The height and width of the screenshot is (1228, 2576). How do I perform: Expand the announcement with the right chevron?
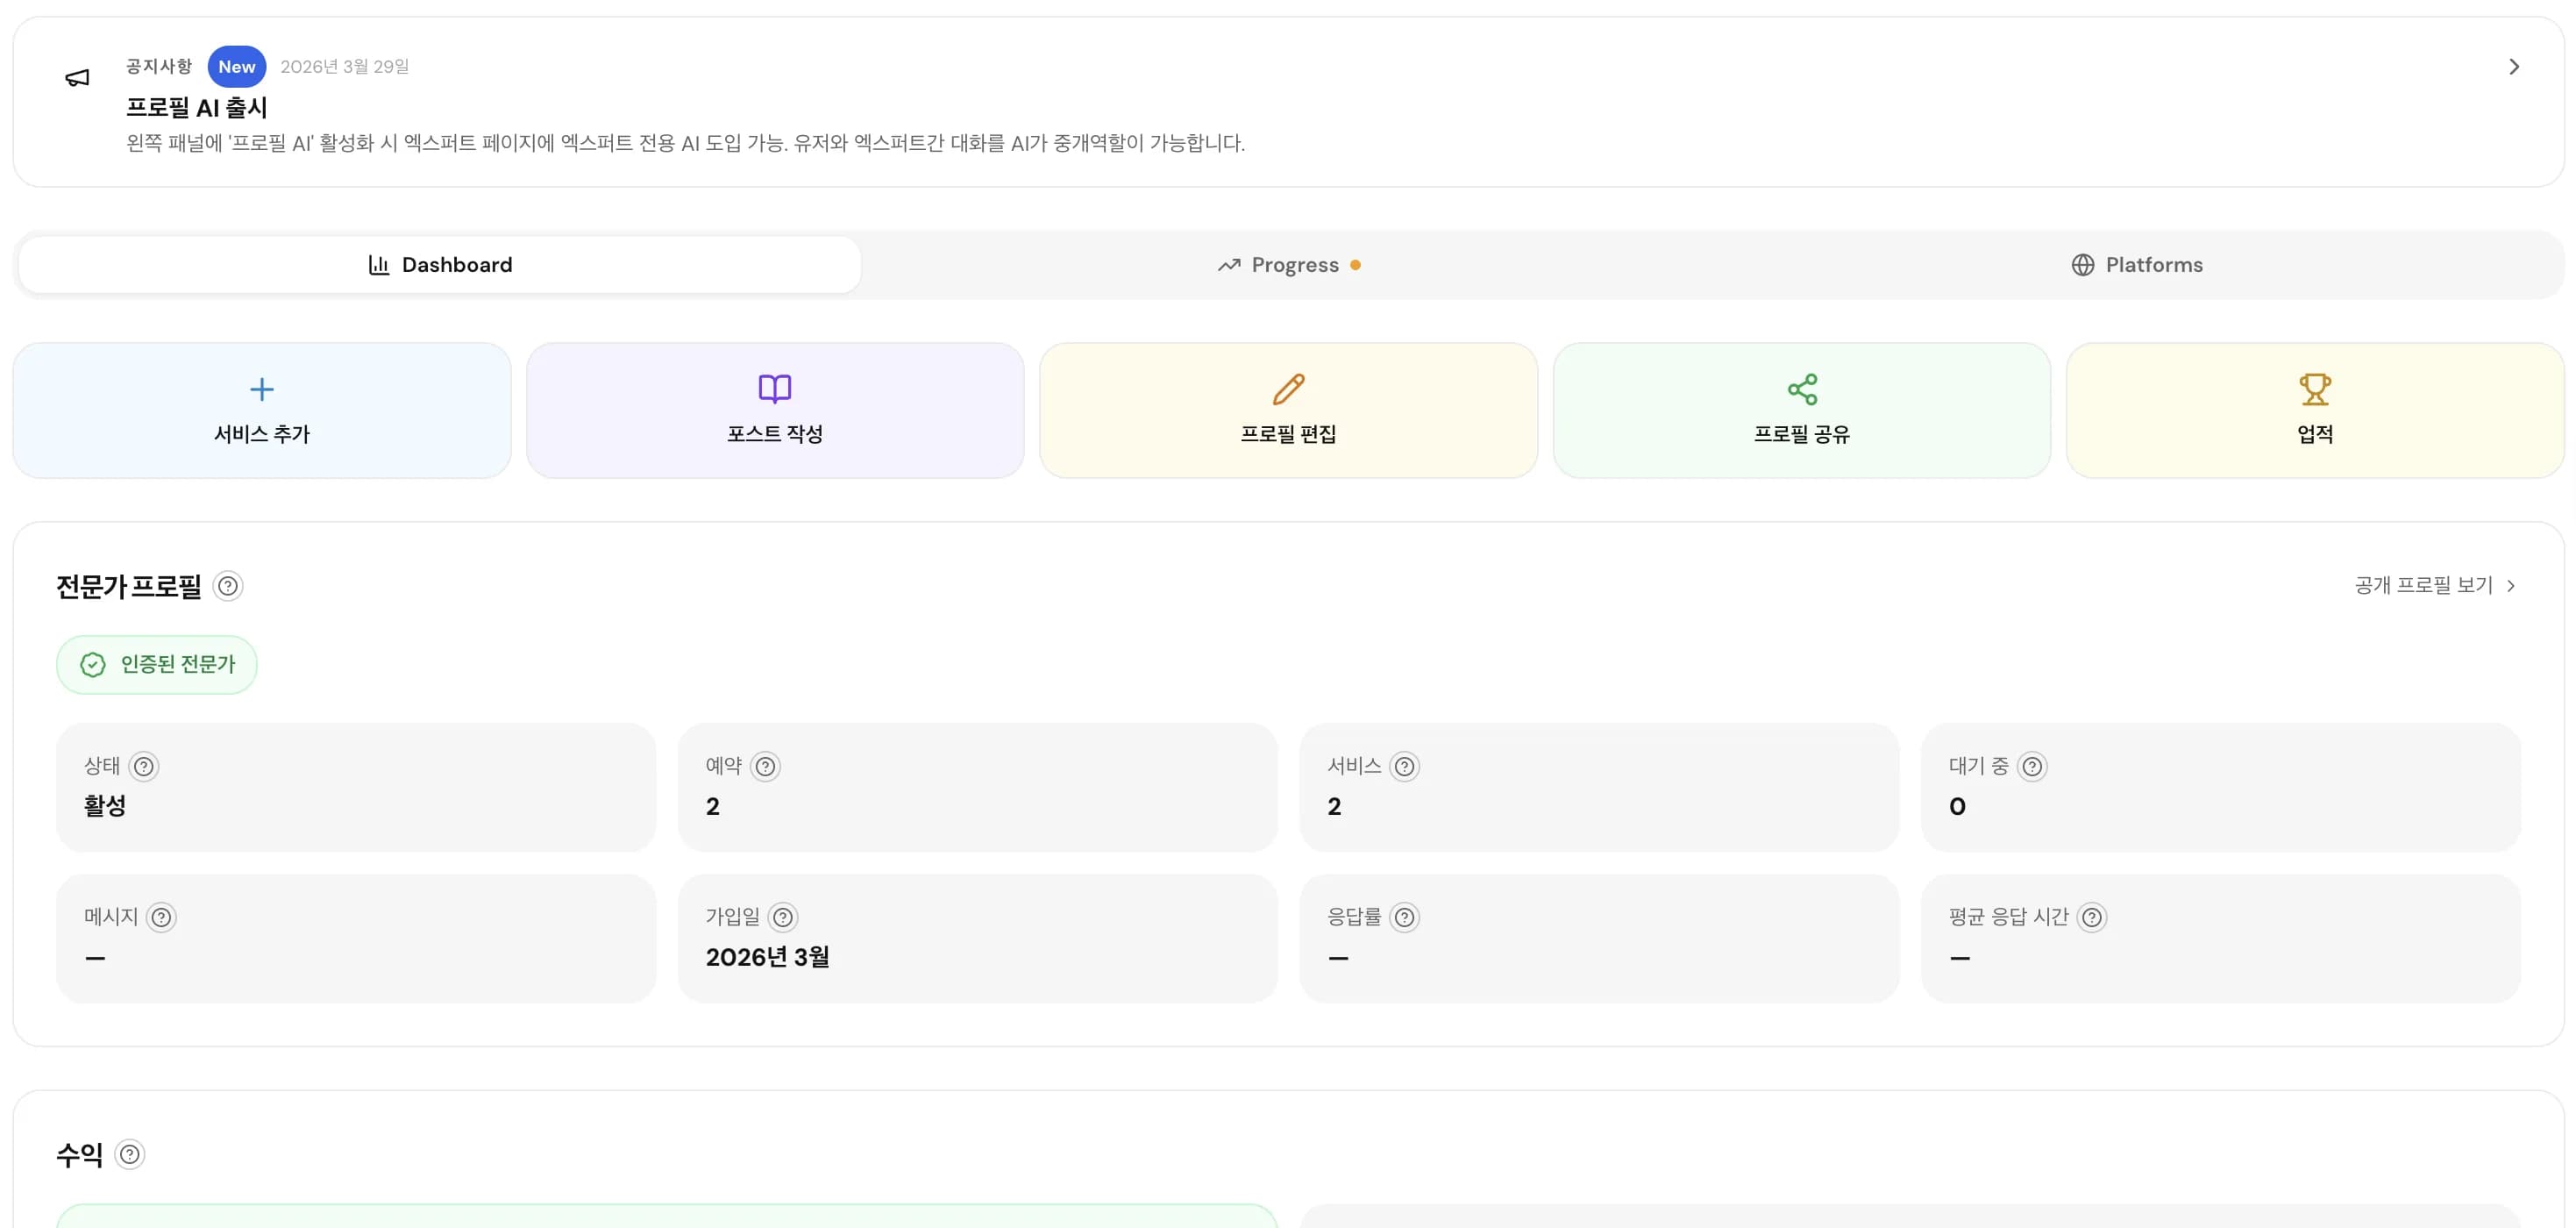point(2513,67)
